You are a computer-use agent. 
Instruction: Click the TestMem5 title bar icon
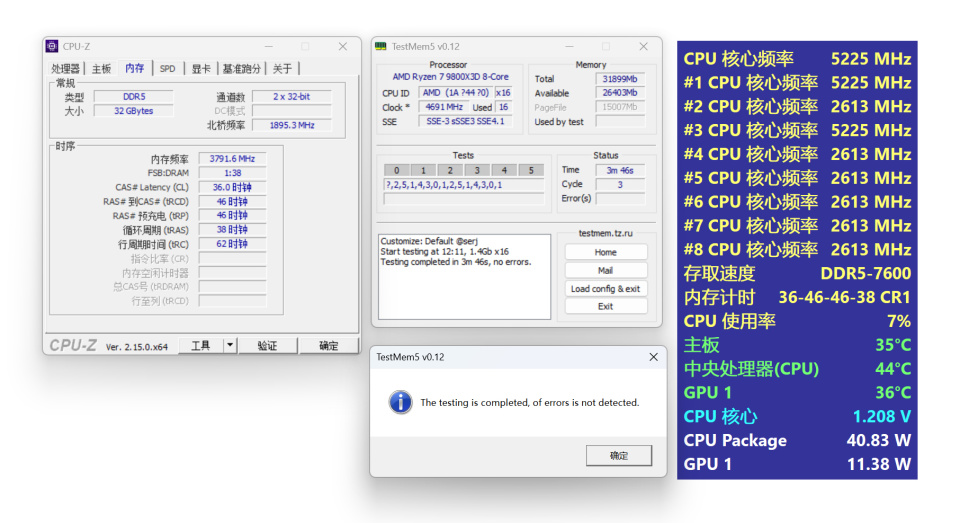point(381,47)
